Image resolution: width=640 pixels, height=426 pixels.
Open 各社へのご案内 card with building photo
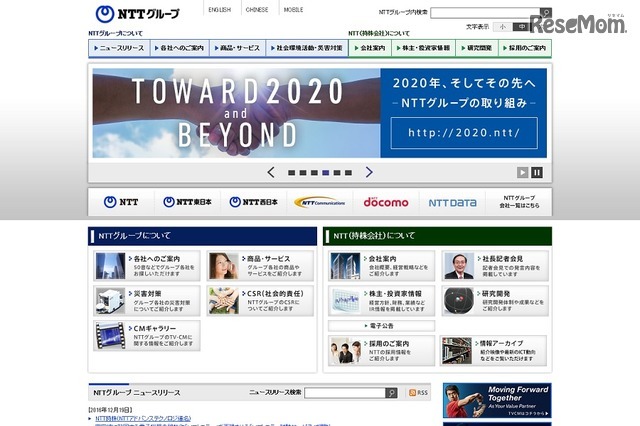pyautogui.click(x=147, y=266)
